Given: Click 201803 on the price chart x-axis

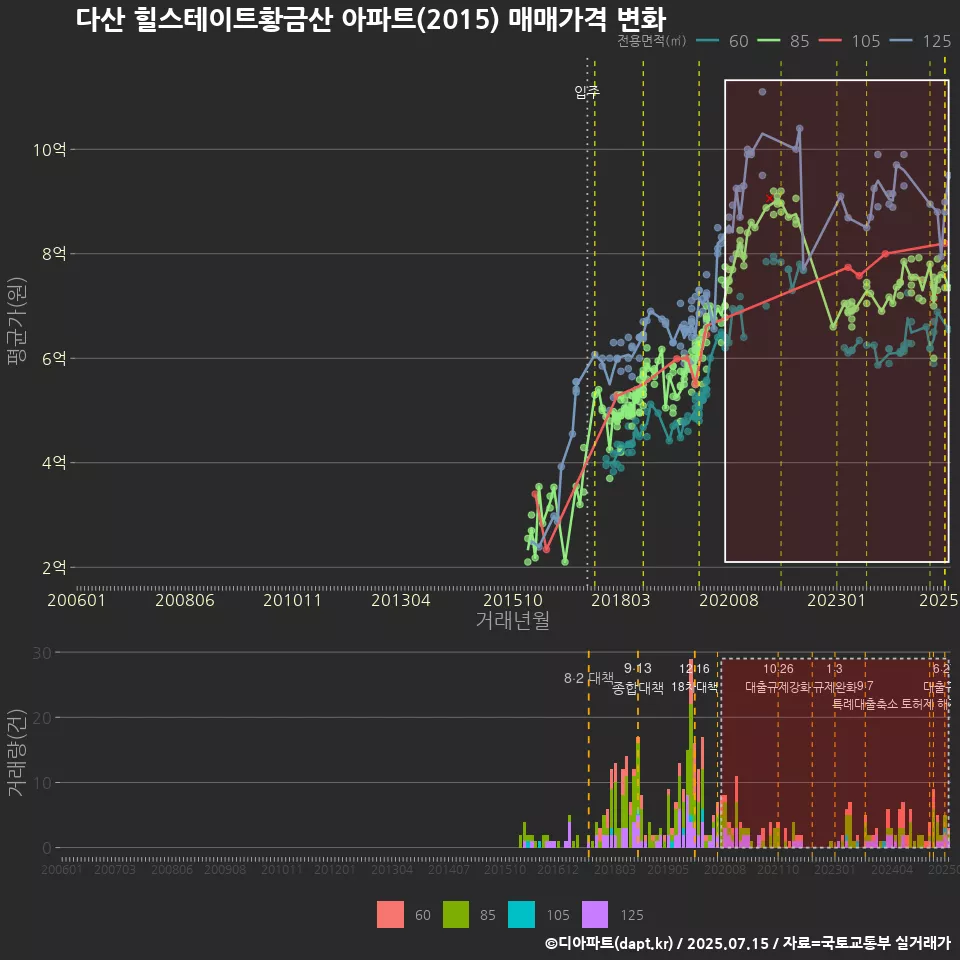Looking at the screenshot, I should tap(620, 600).
